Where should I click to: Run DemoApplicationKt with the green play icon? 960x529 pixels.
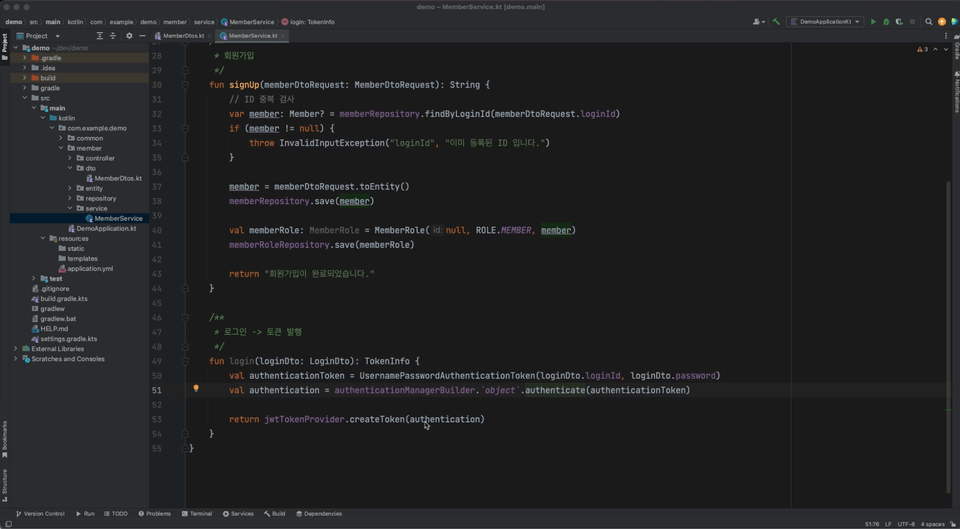point(873,21)
